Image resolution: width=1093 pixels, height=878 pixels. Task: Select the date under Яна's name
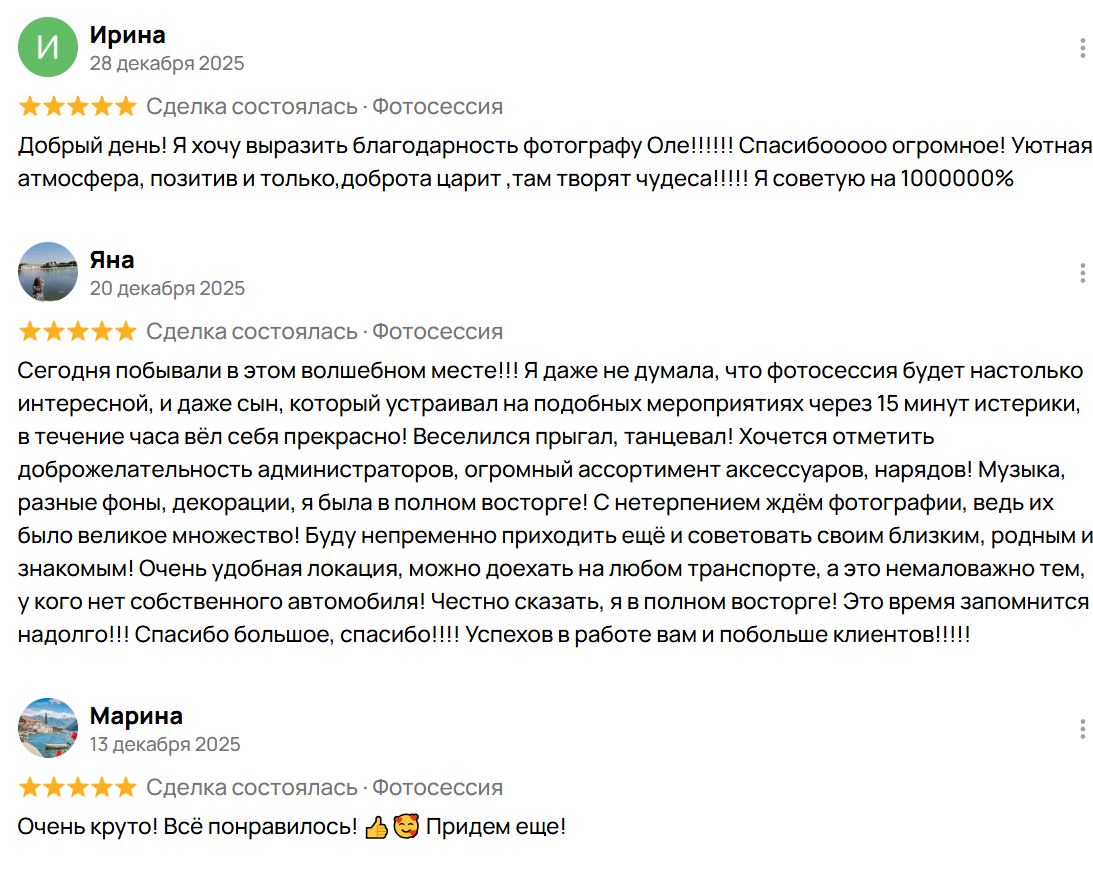click(x=166, y=287)
